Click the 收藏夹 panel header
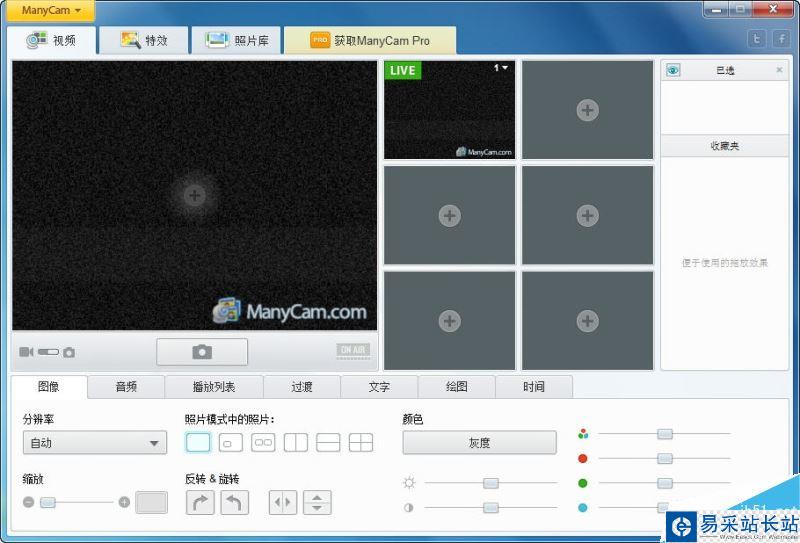Image resolution: width=800 pixels, height=543 pixels. coord(724,146)
